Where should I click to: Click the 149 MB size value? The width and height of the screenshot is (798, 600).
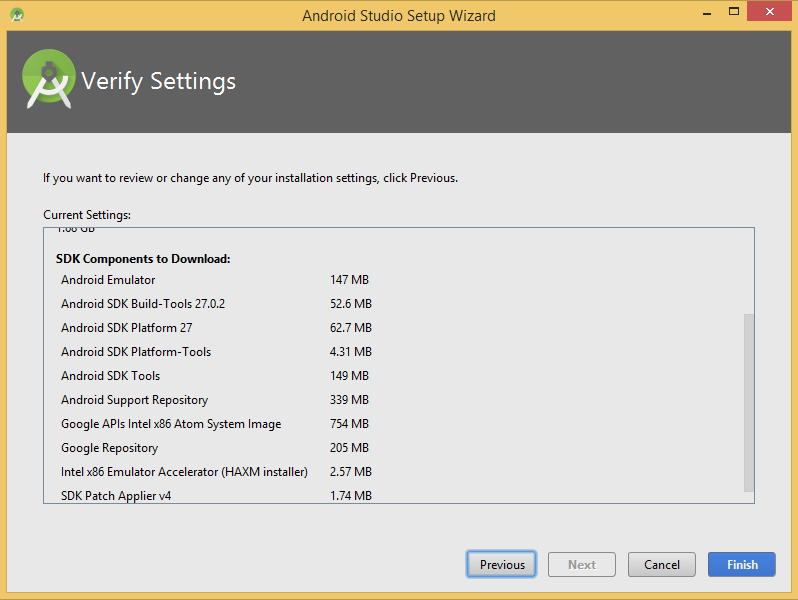pyautogui.click(x=349, y=376)
